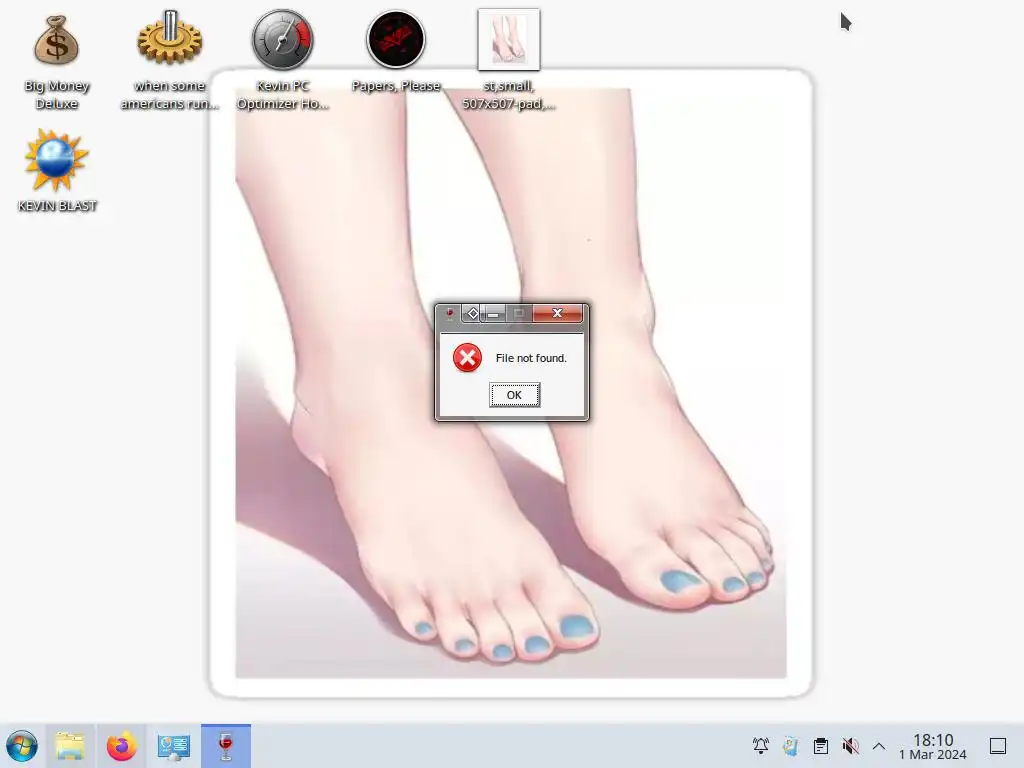Select the st,small,507x507-pad image file thumbnail
This screenshot has width=1024, height=768.
(509, 39)
